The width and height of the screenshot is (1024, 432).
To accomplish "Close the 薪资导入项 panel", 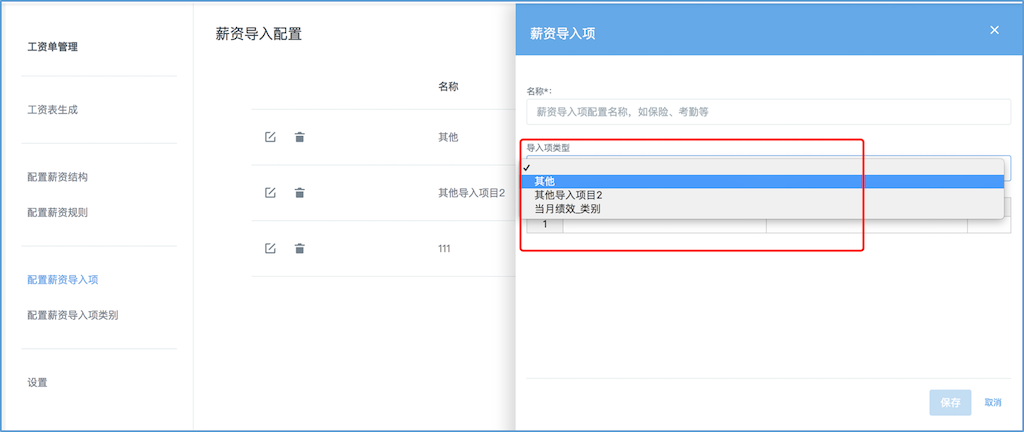I will 995,30.
